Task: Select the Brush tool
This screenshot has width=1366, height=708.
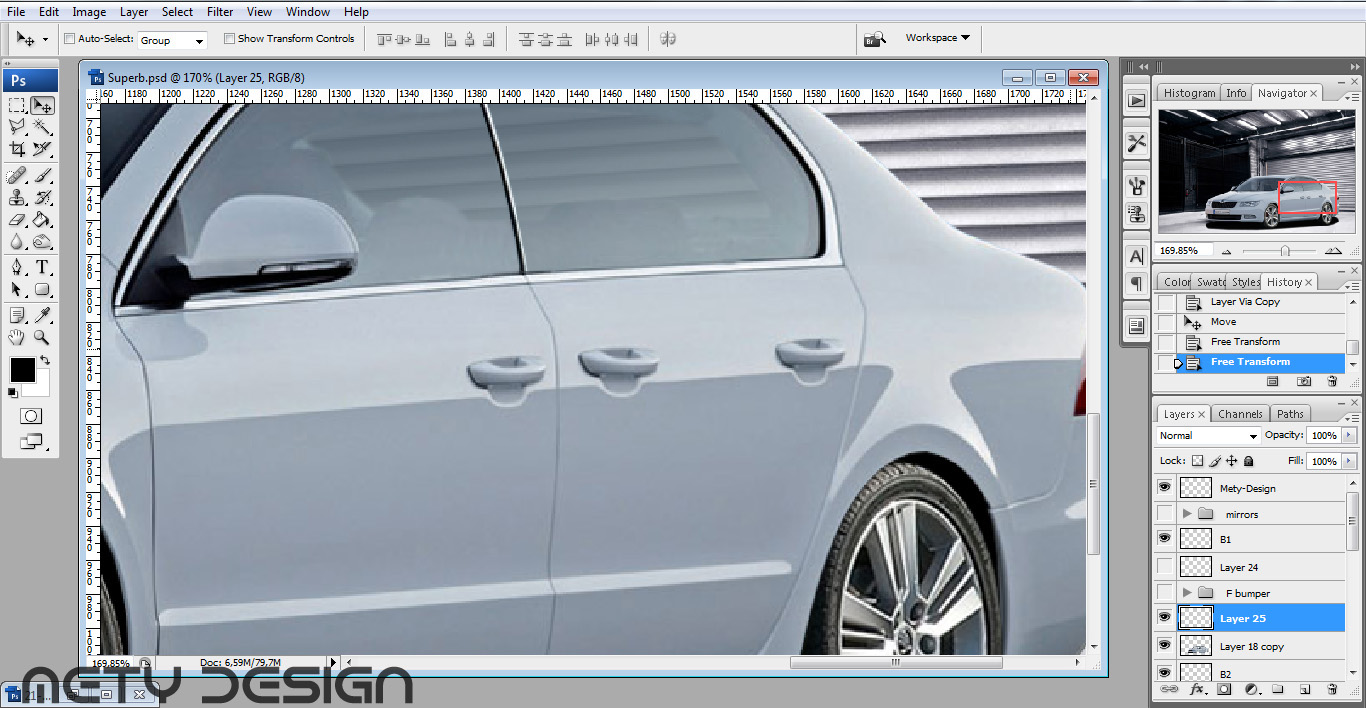Action: [x=42, y=175]
